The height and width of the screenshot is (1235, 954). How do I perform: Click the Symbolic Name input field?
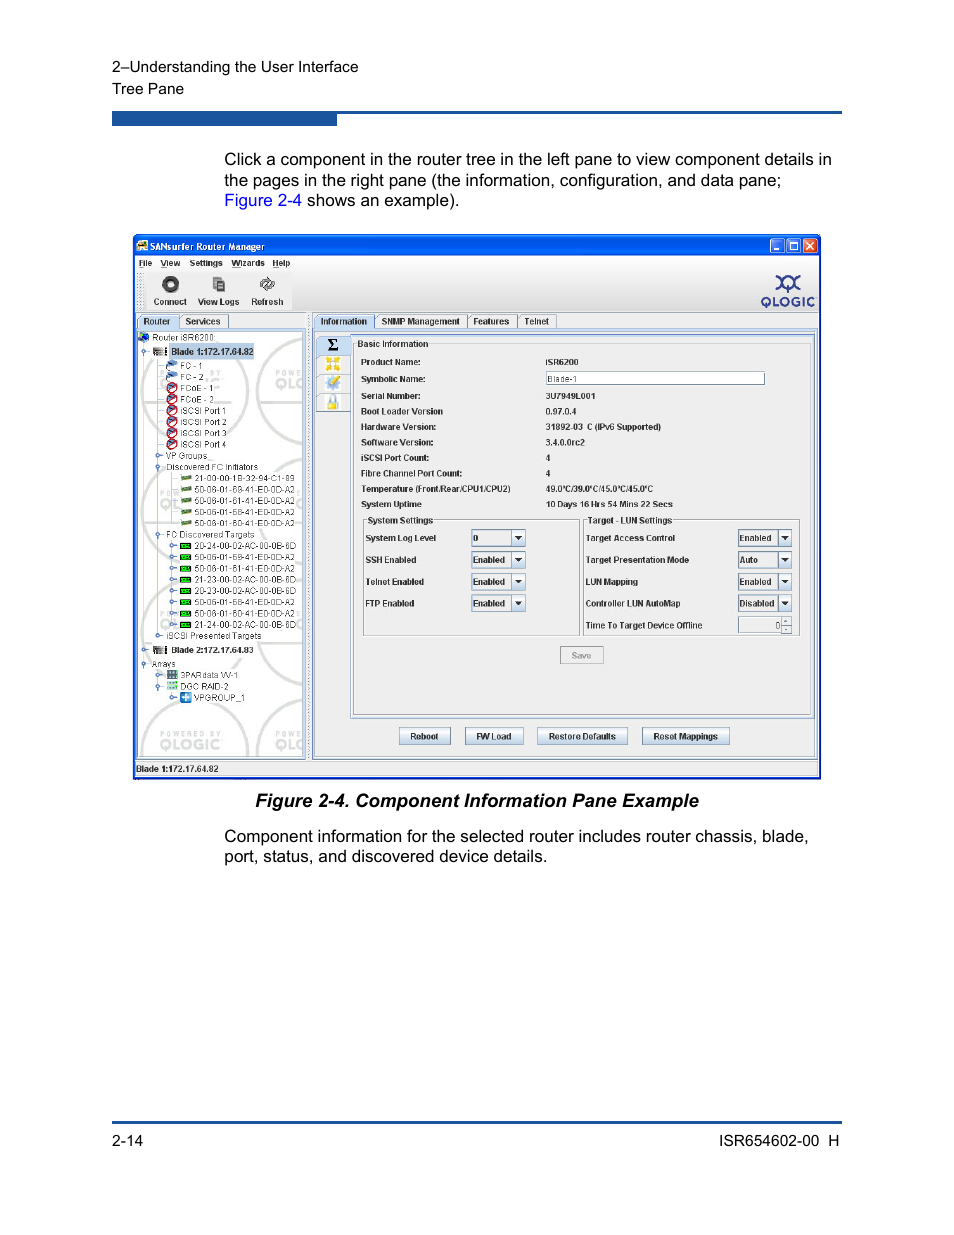click(x=655, y=379)
